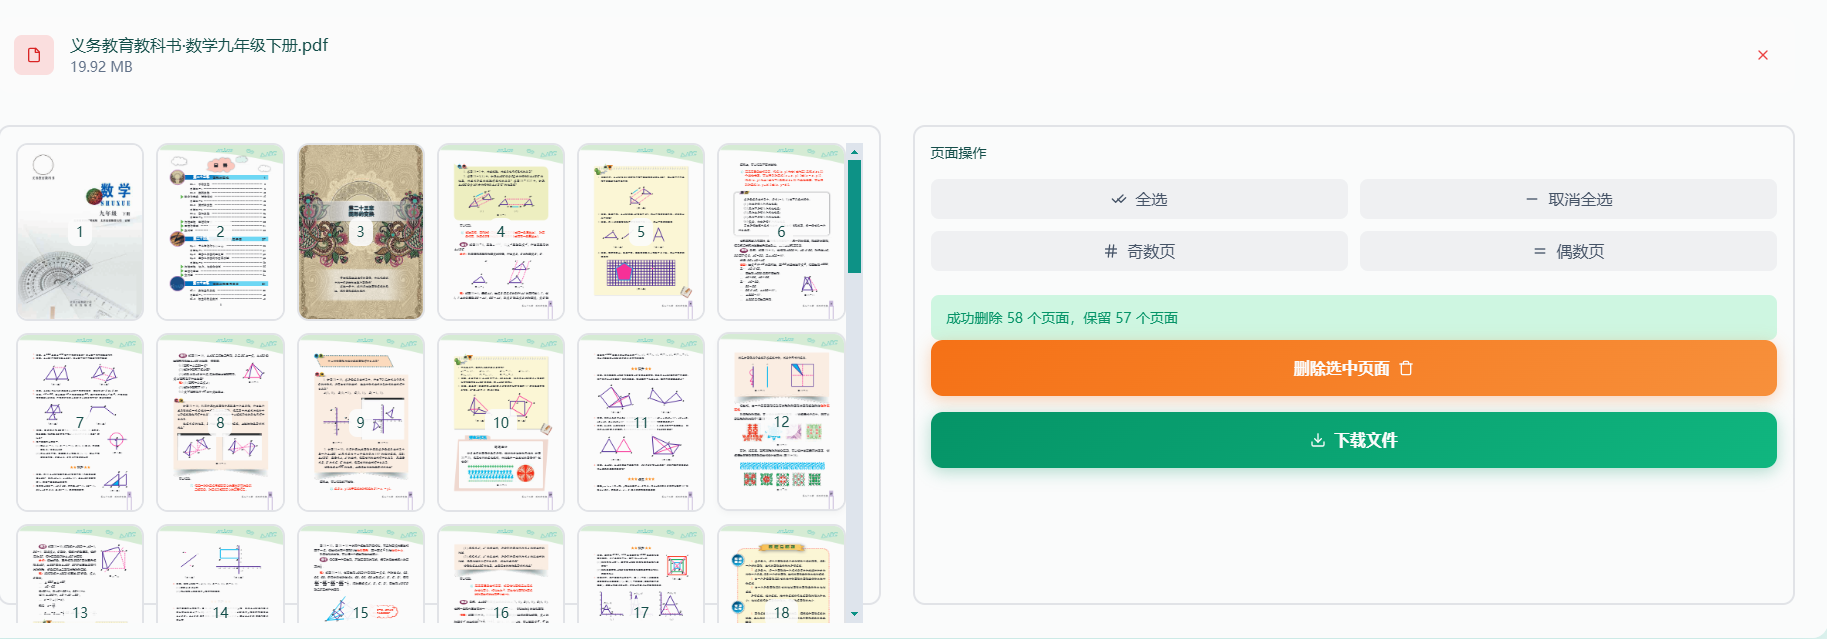Select page 6 thumbnail
The image size is (1827, 639).
click(x=781, y=232)
